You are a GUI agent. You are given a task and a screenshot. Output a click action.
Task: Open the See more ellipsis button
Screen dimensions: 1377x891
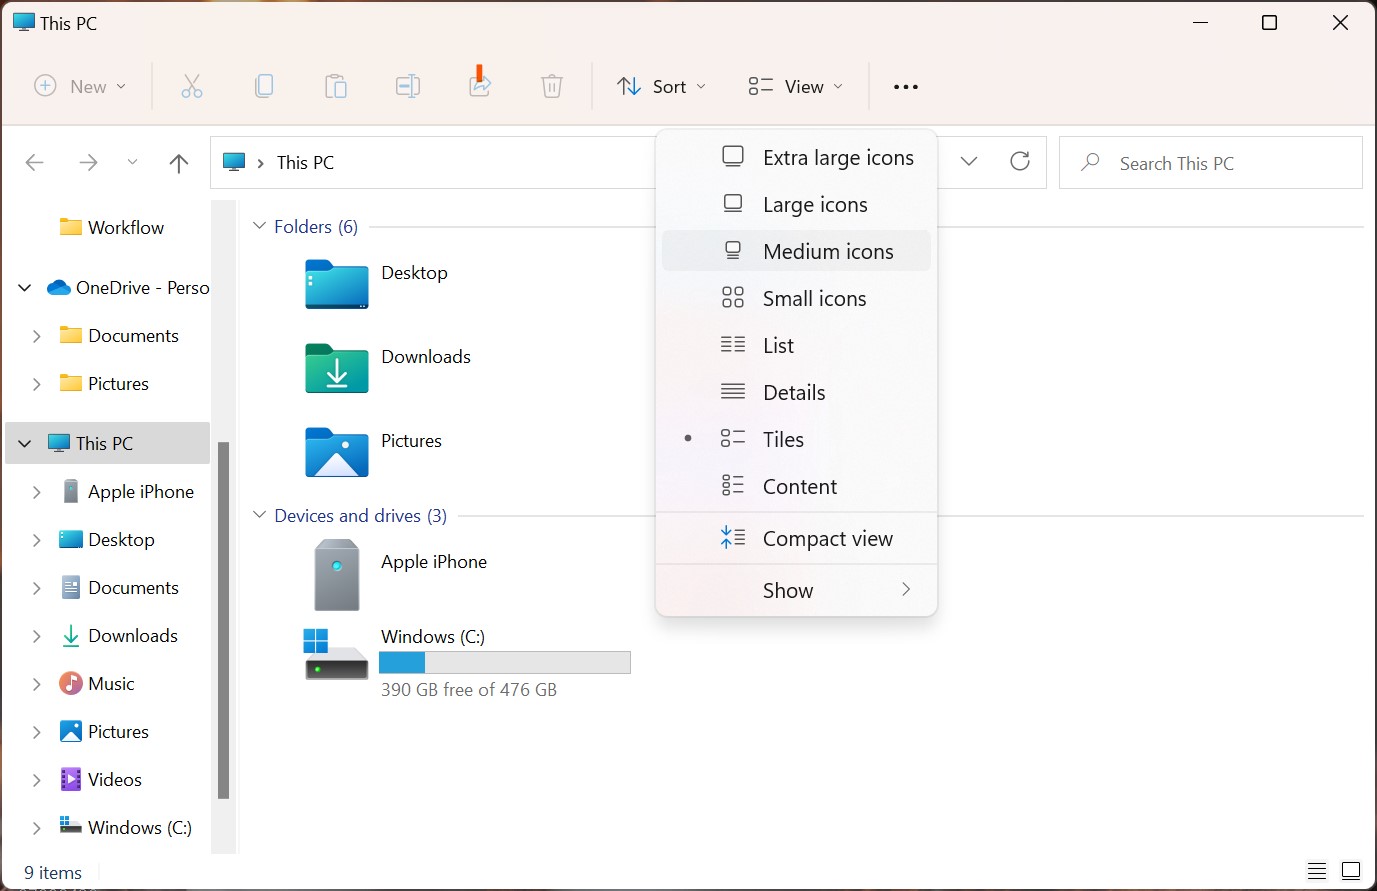(906, 87)
